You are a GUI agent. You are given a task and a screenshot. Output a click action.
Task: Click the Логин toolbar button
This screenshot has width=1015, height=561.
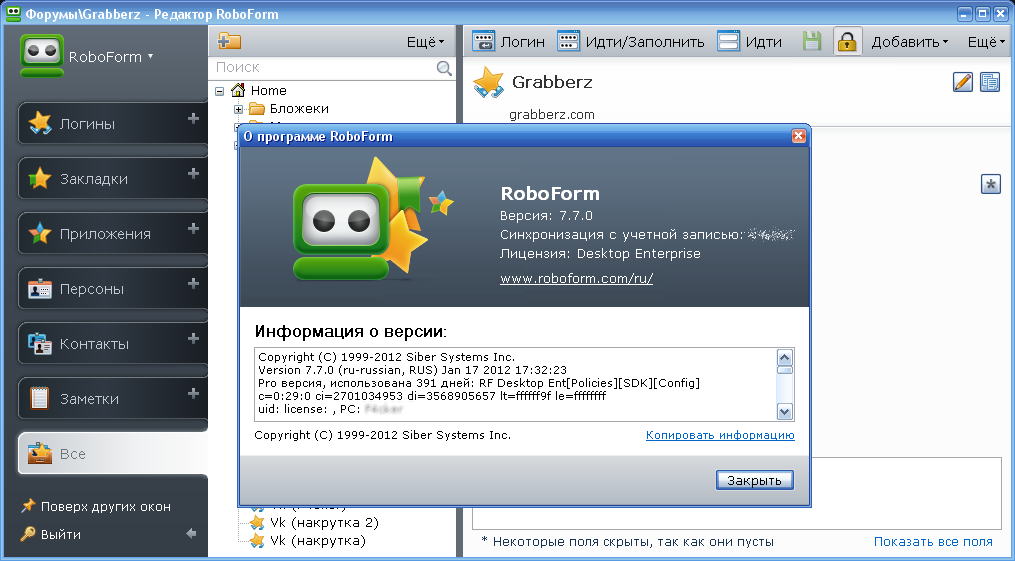tap(508, 42)
